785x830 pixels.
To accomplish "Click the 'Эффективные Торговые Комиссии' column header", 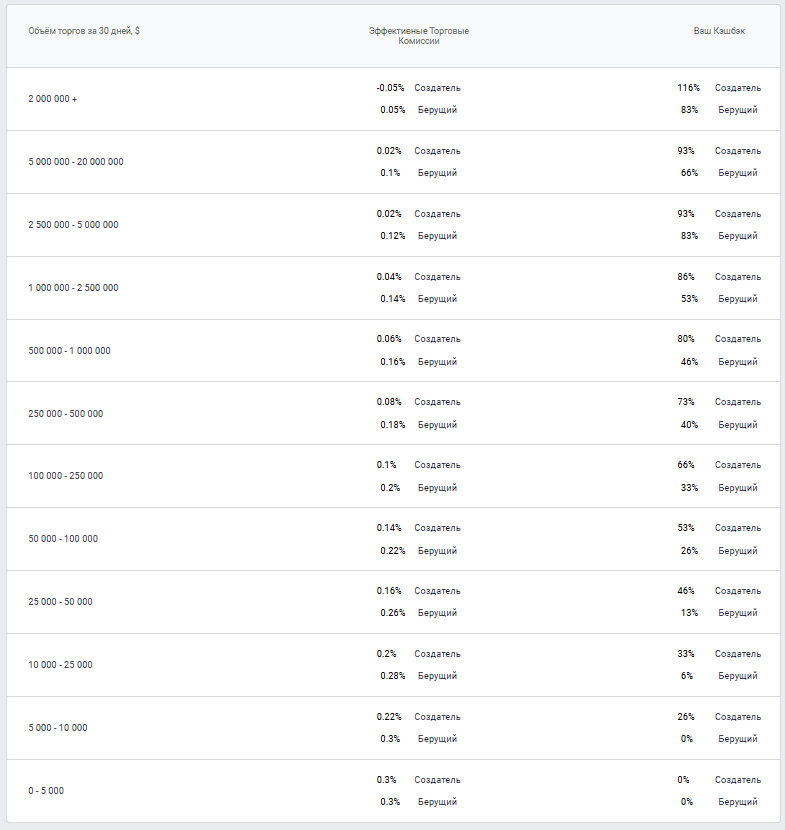I will (x=418, y=36).
